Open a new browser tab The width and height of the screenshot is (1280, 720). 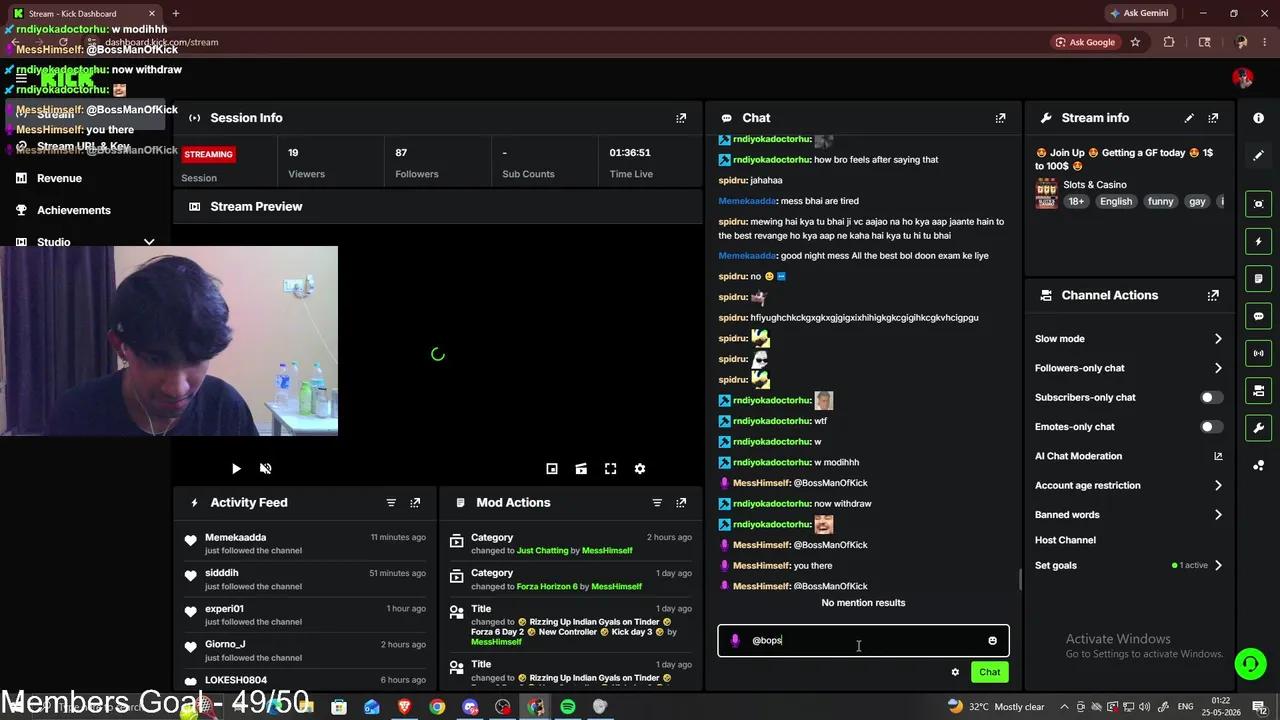pyautogui.click(x=176, y=13)
